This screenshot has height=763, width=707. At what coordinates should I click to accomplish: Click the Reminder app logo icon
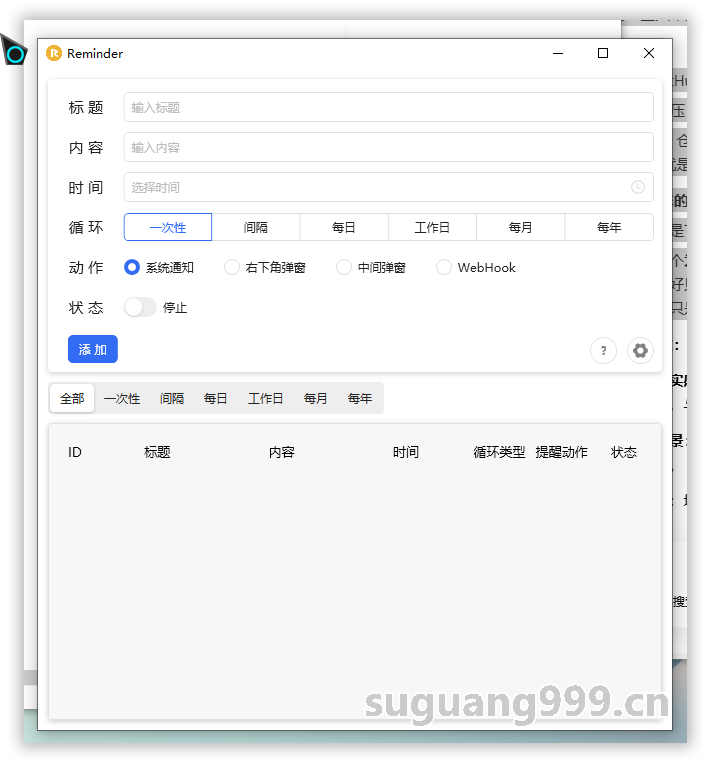point(54,54)
